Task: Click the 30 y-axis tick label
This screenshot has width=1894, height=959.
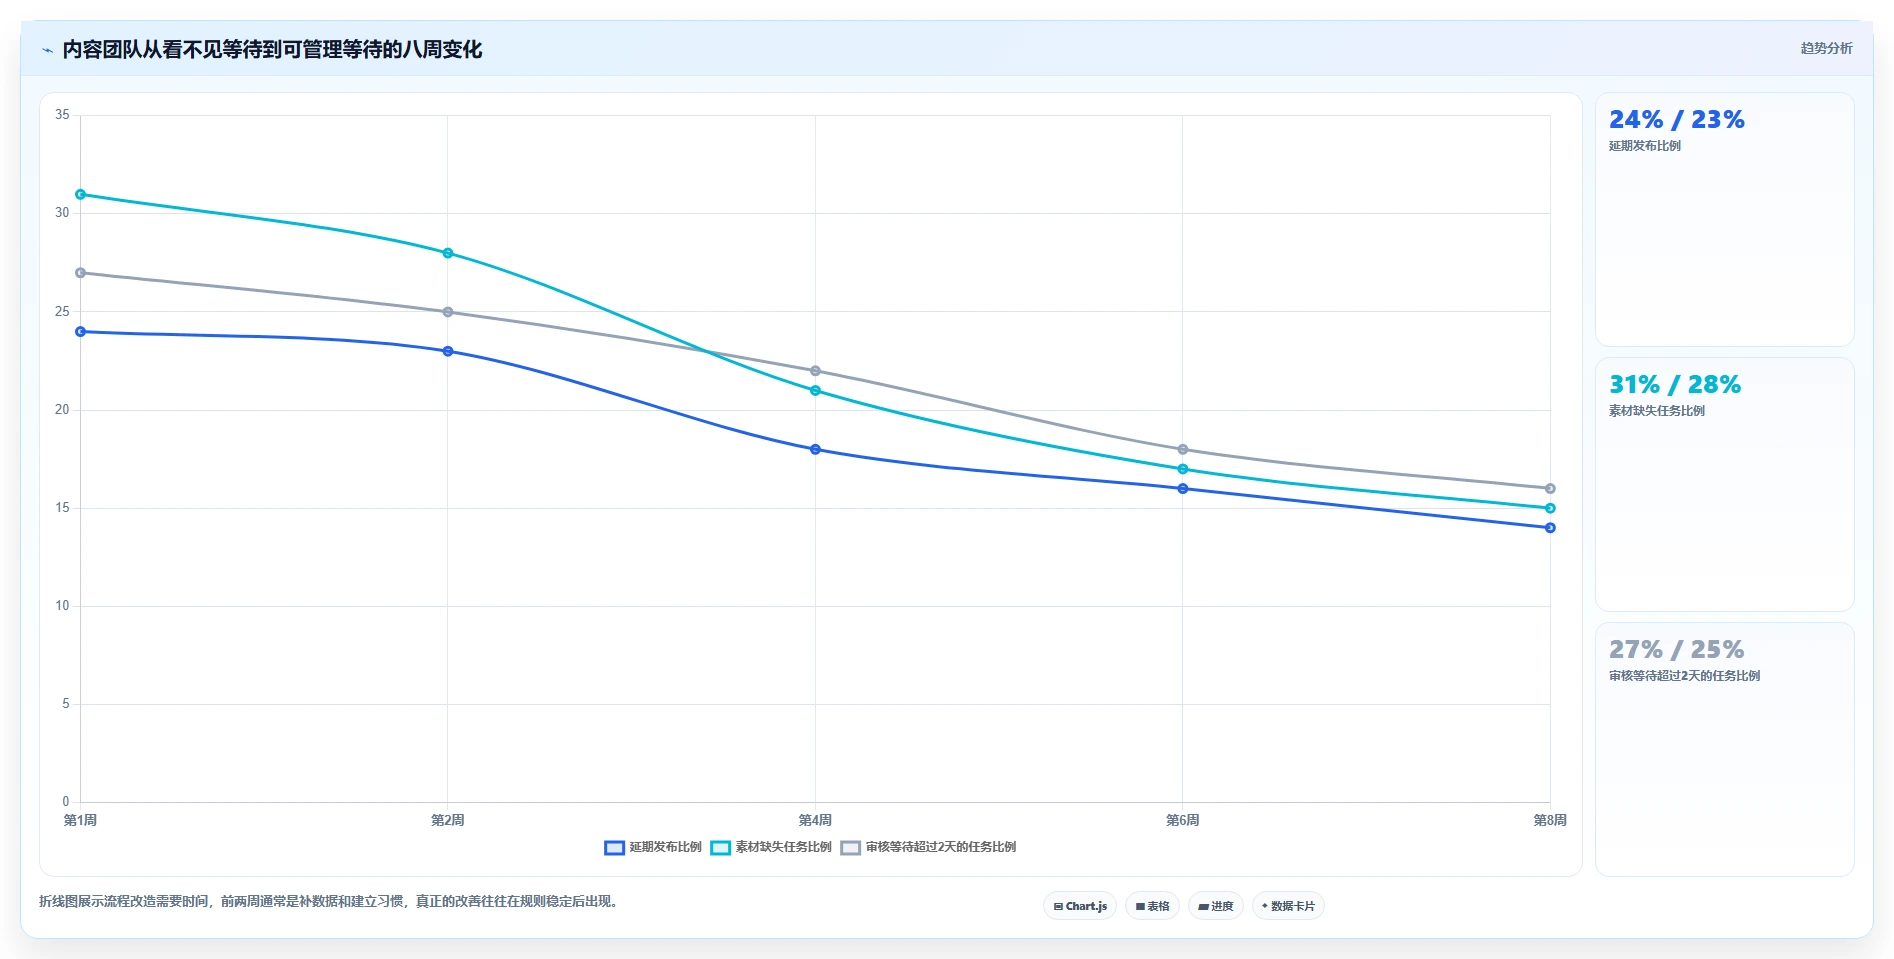Action: tap(62, 213)
